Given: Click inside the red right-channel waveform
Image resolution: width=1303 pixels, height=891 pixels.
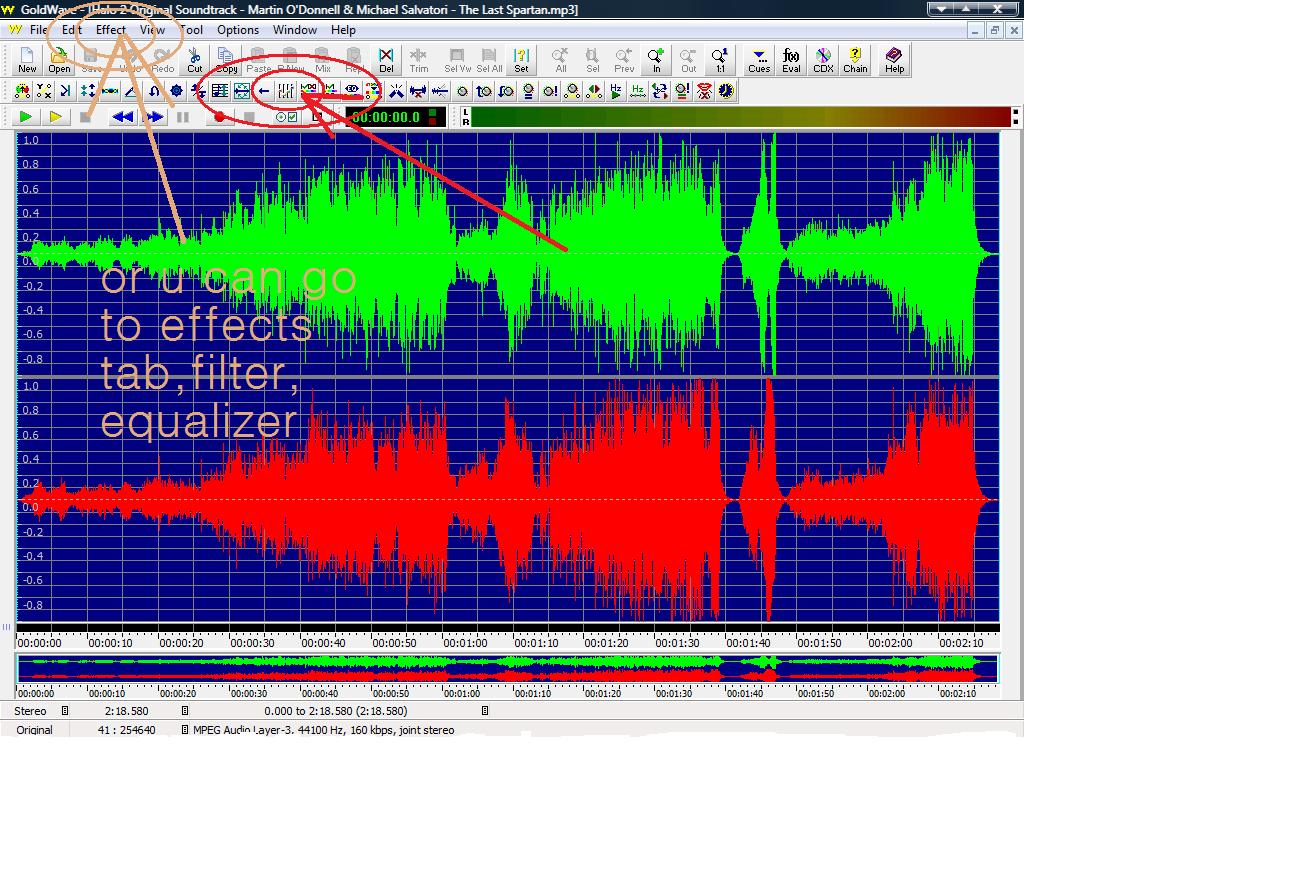Looking at the screenshot, I should [x=508, y=500].
